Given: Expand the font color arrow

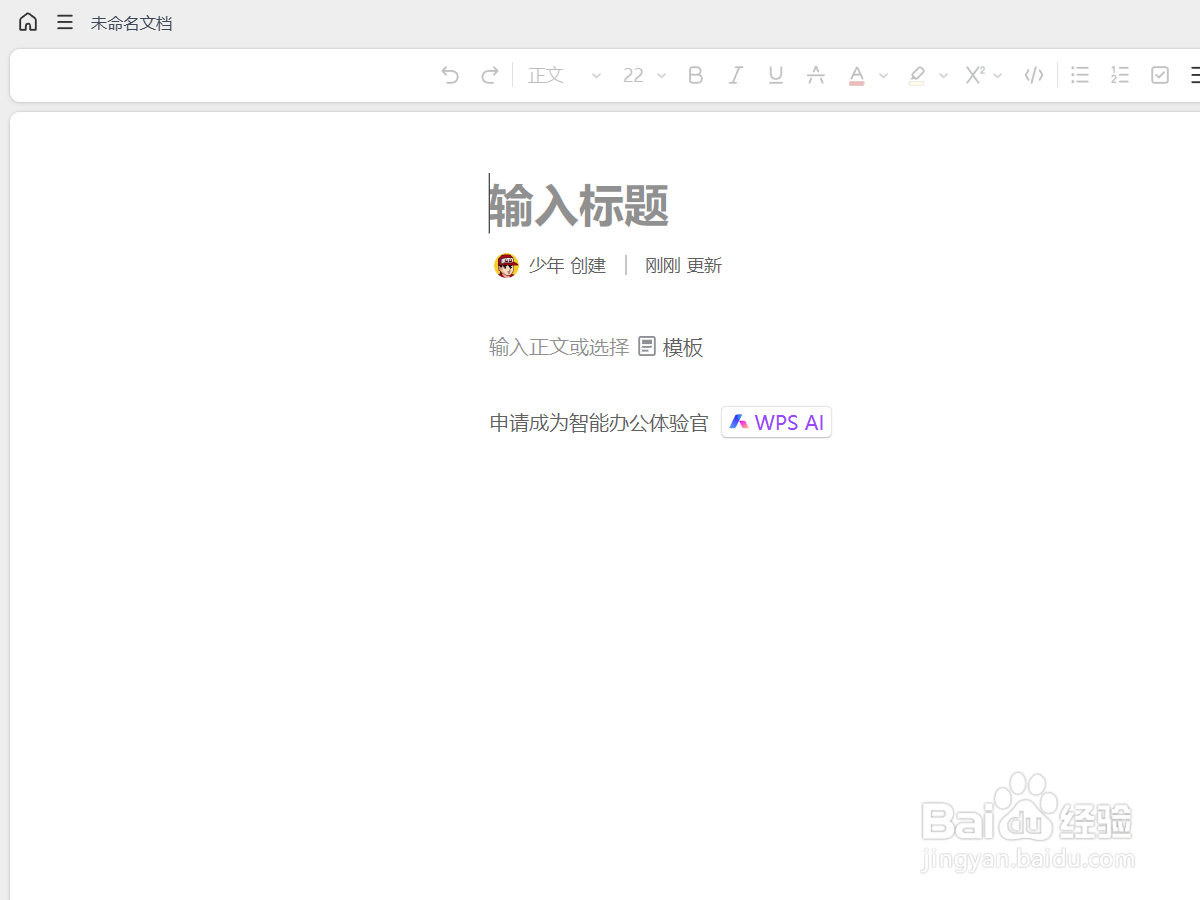Looking at the screenshot, I should pyautogui.click(x=883, y=76).
